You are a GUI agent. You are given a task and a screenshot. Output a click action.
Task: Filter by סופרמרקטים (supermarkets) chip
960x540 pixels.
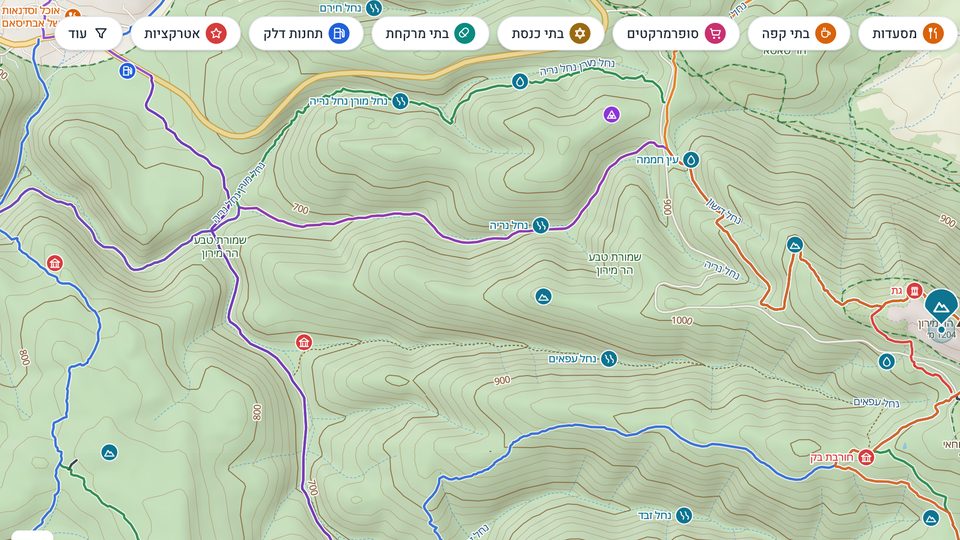(x=675, y=34)
